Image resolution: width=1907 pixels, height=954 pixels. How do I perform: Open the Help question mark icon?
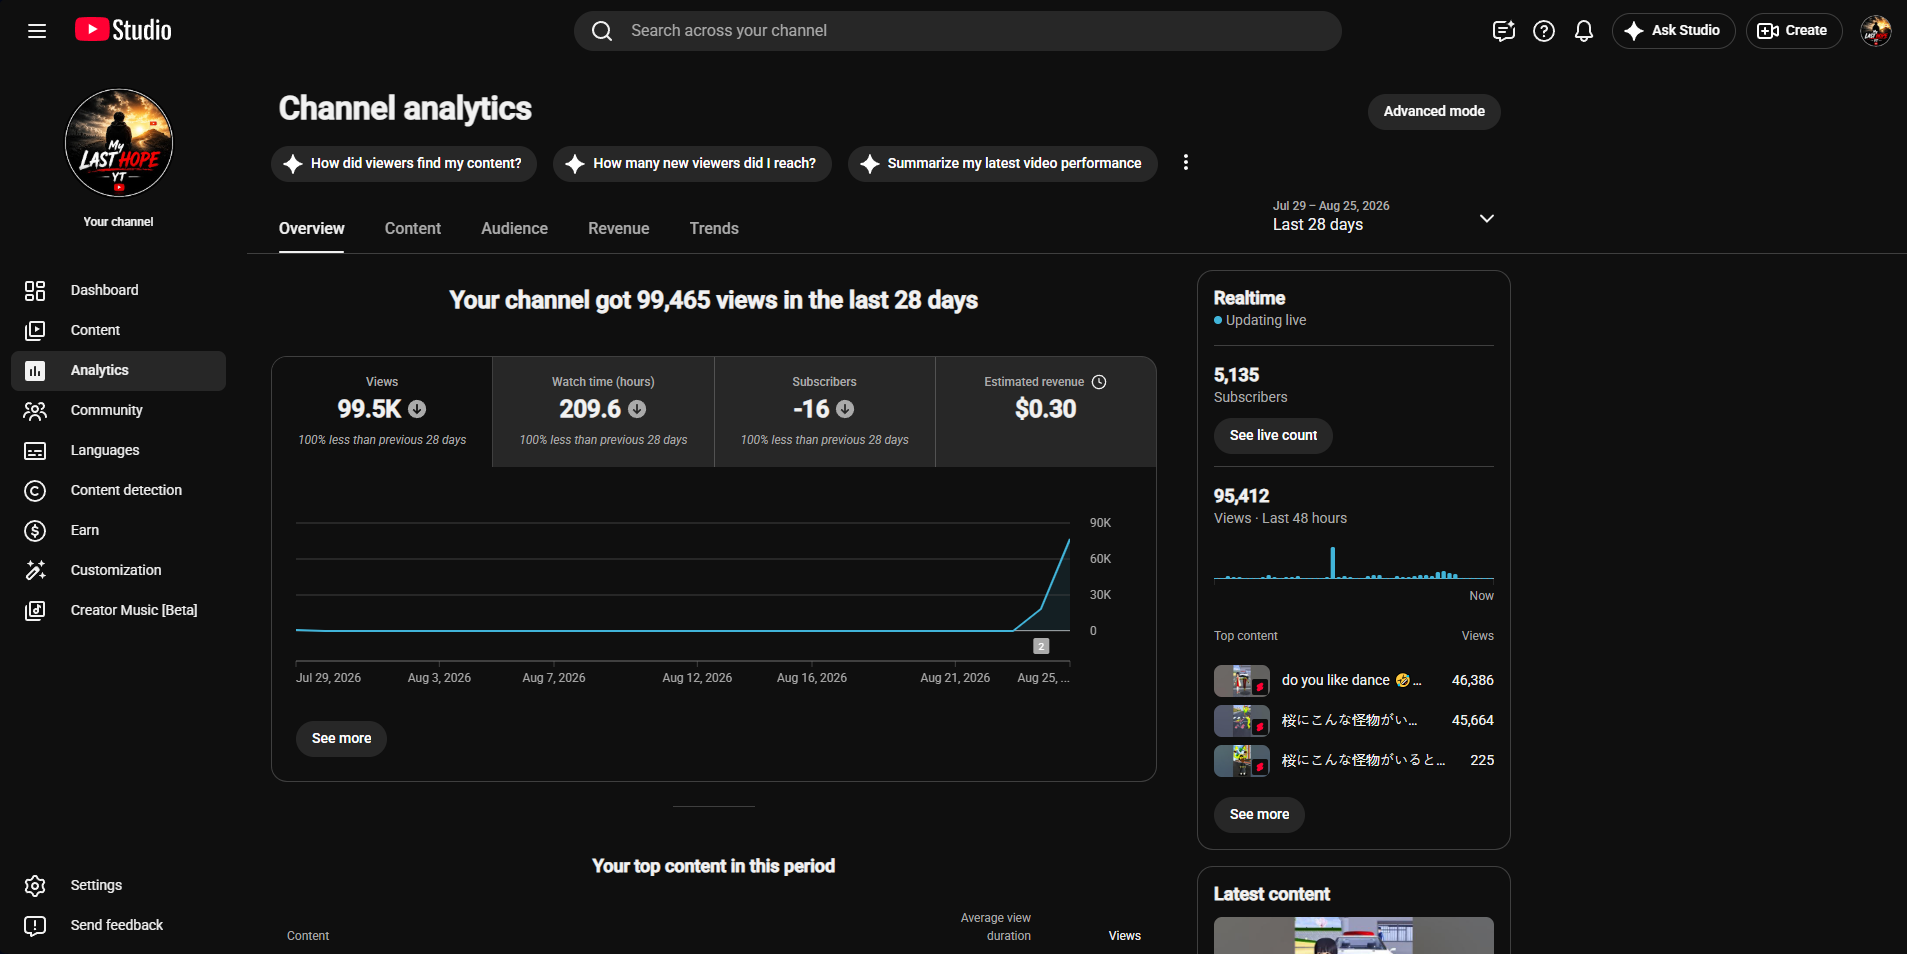click(x=1544, y=31)
